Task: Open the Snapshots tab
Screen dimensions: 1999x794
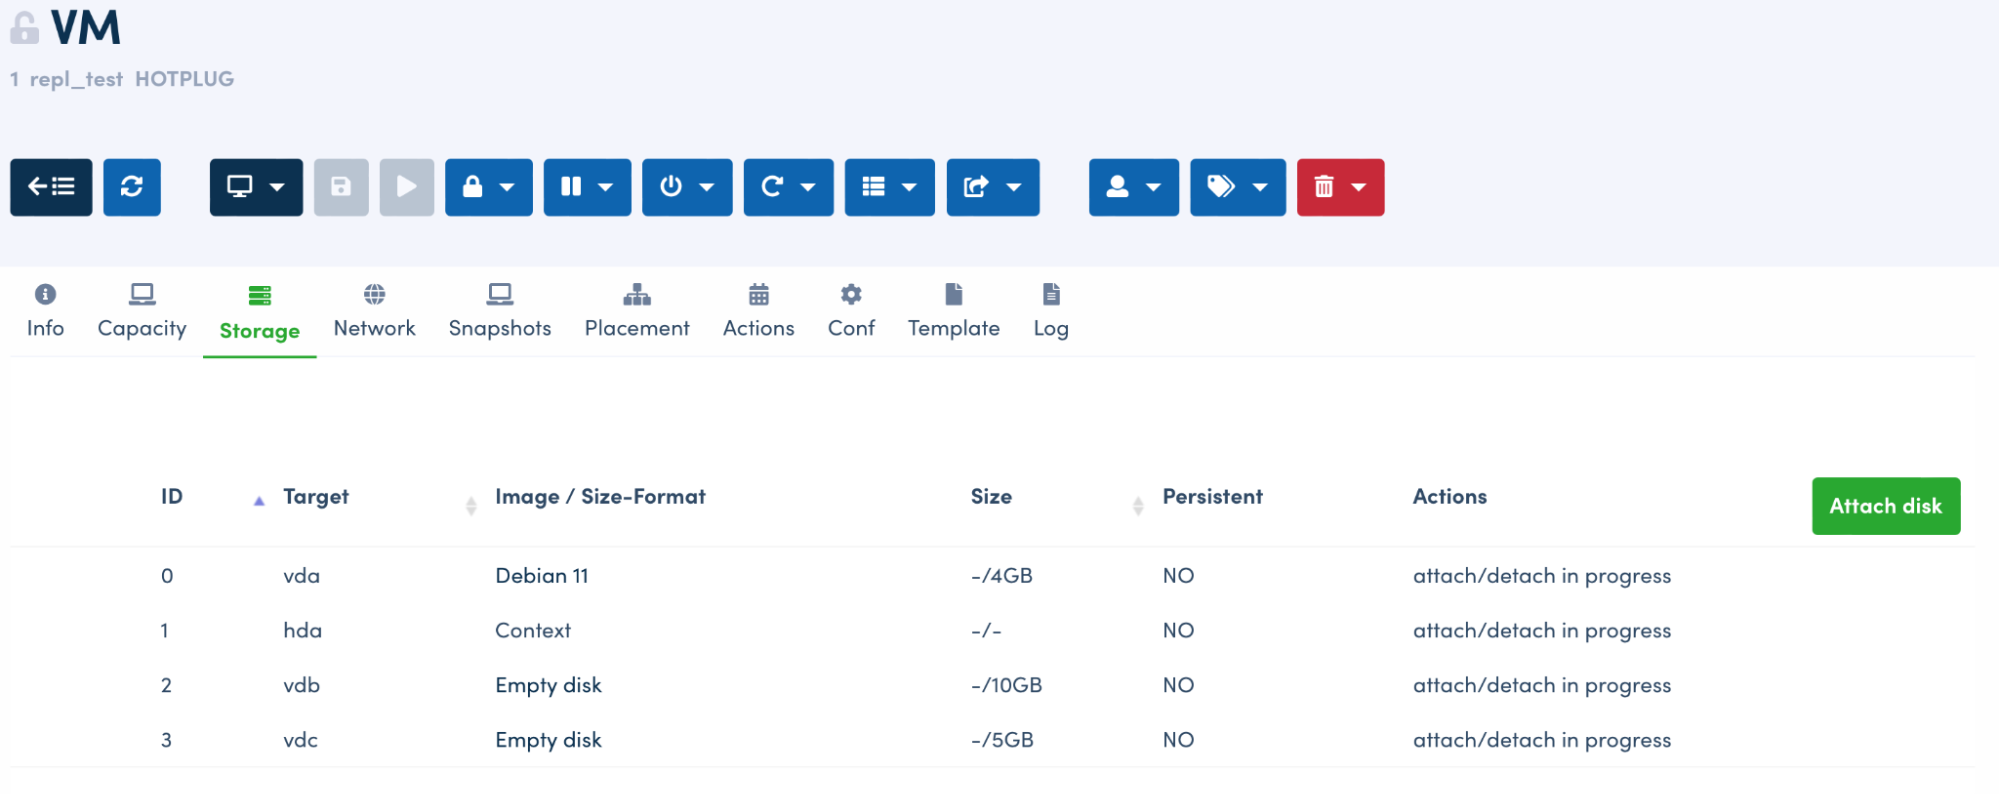Action: (x=499, y=311)
